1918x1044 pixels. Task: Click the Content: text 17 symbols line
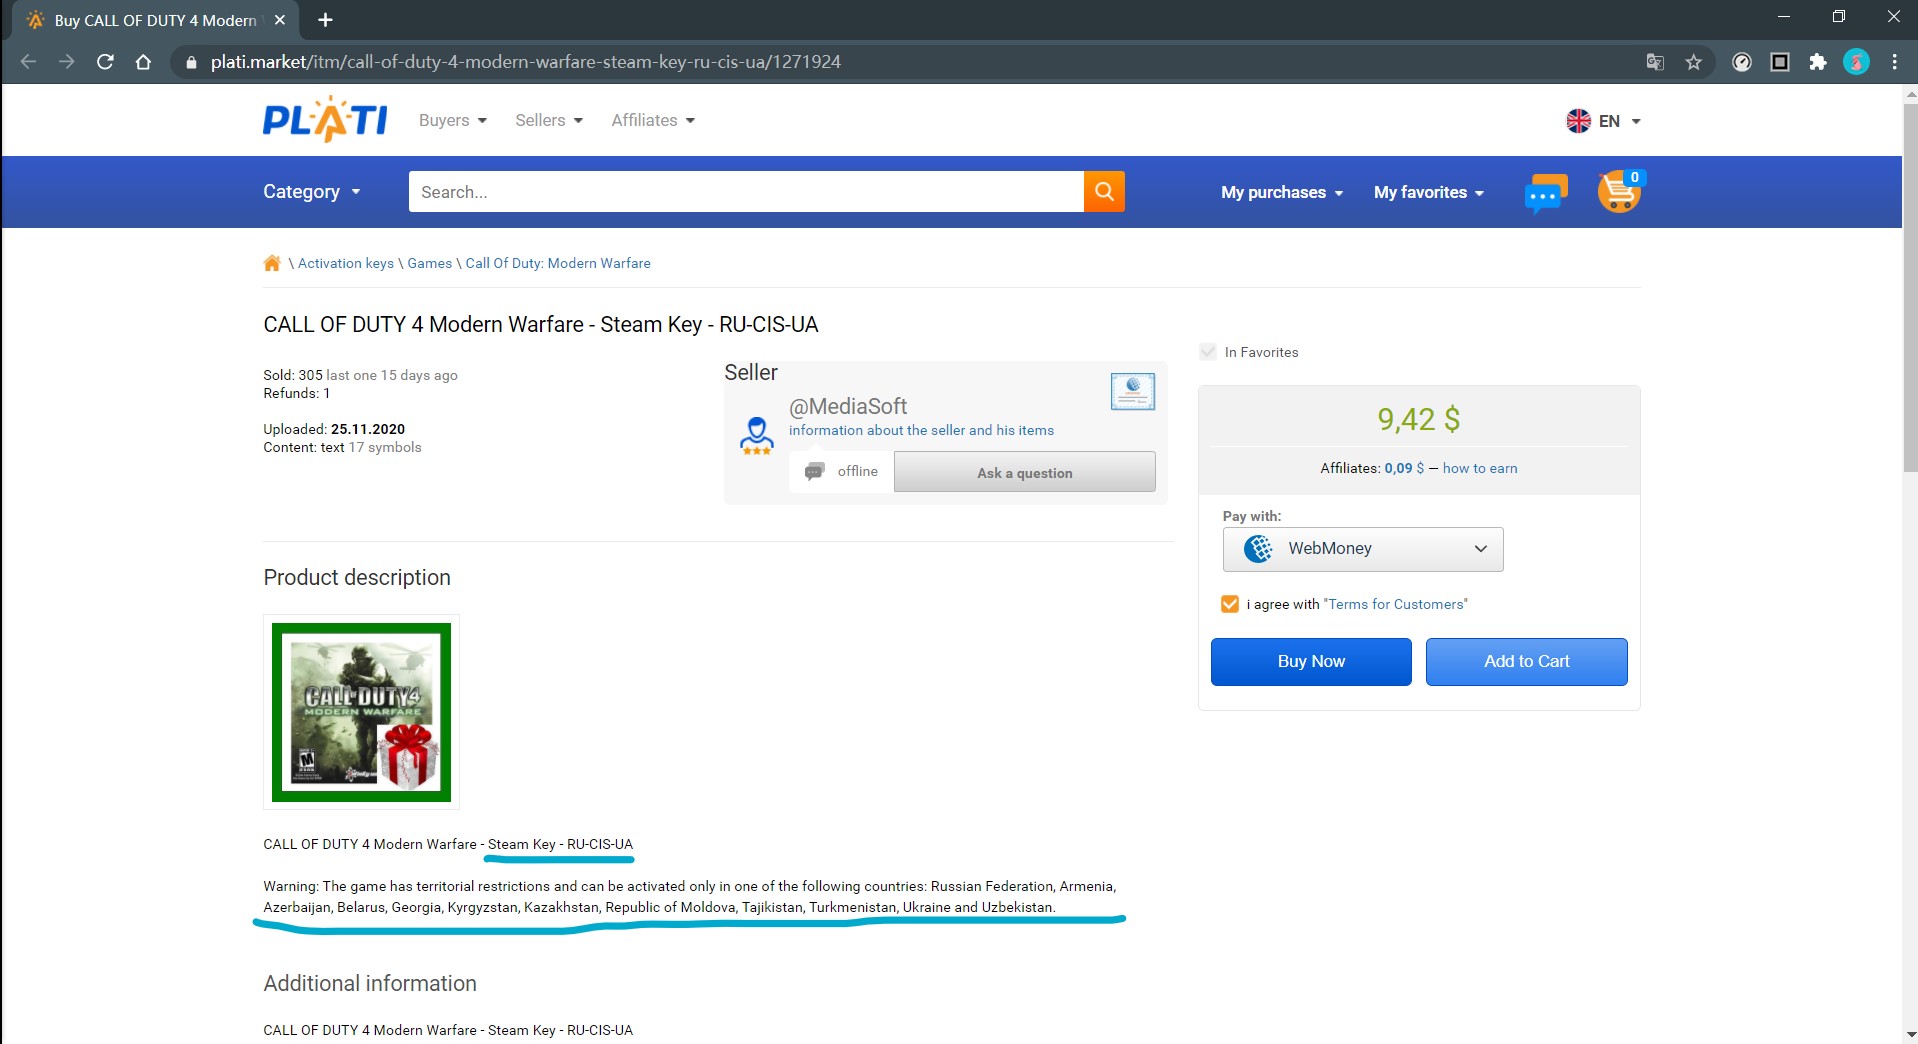[342, 447]
